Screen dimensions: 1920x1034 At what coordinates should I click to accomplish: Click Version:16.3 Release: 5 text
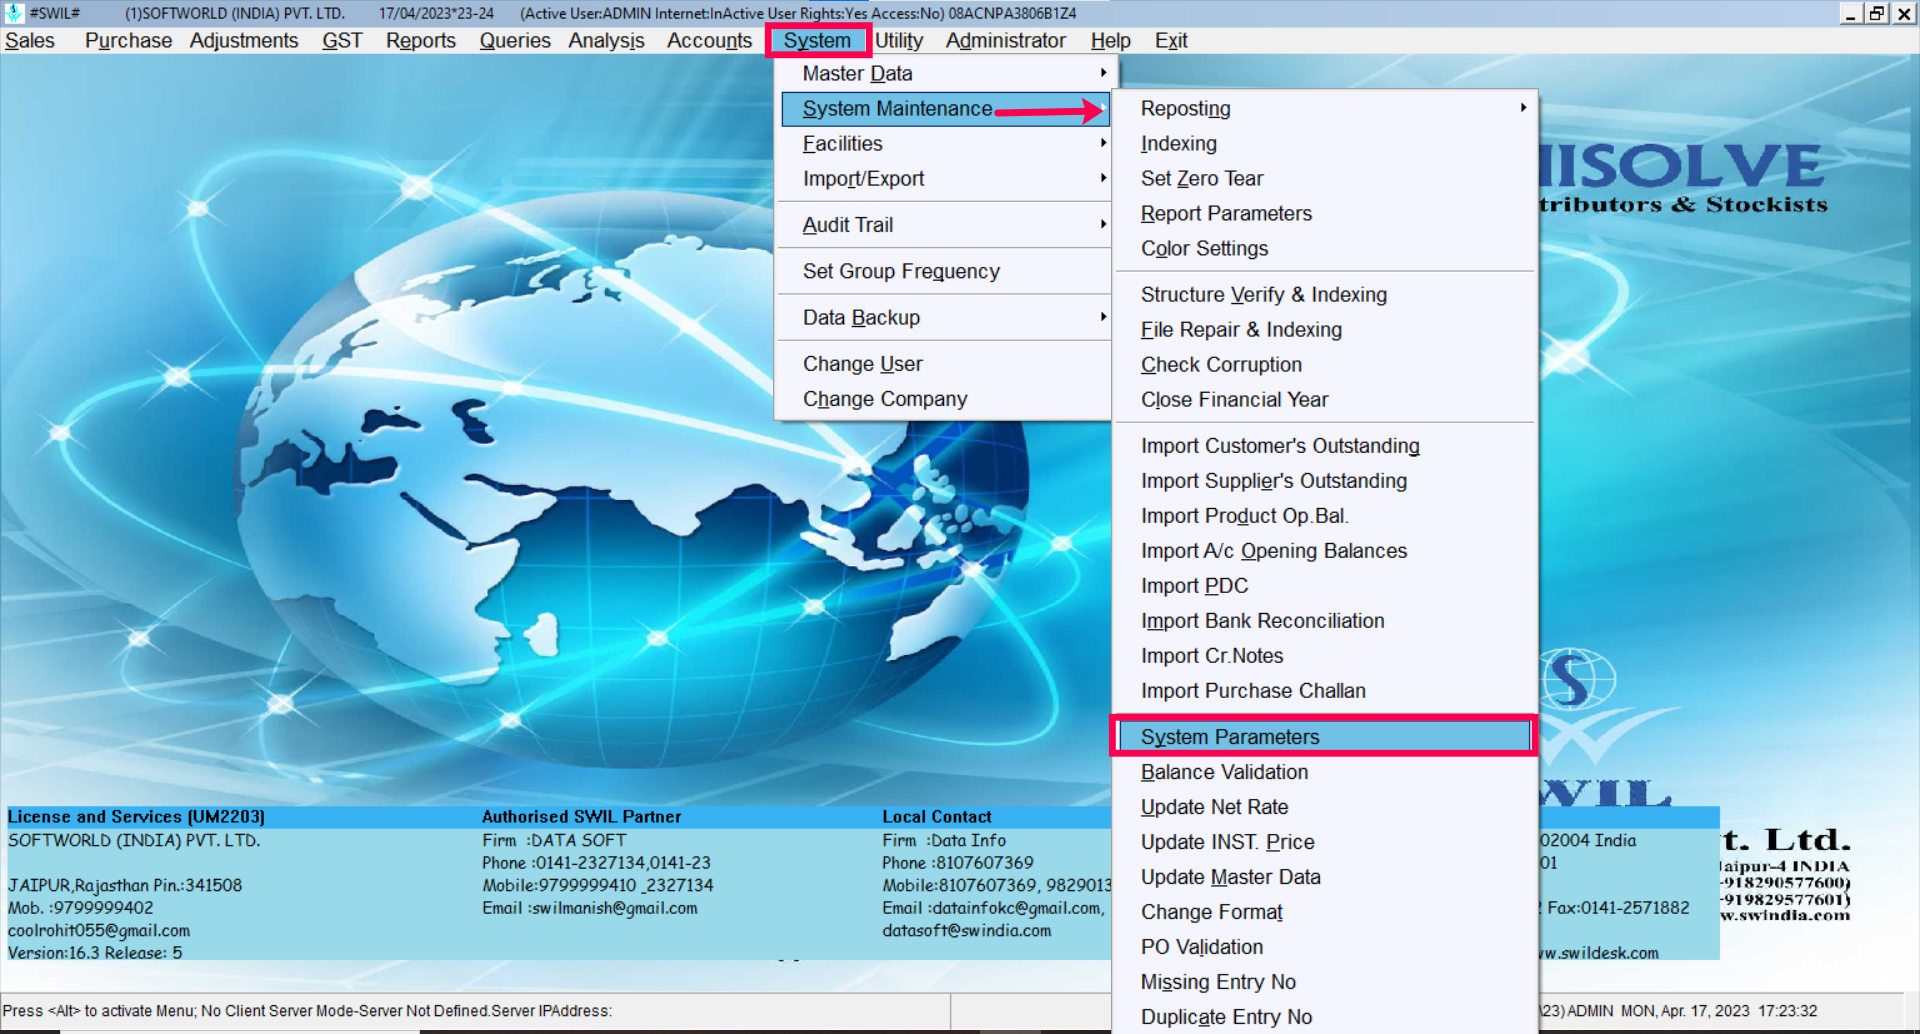[95, 953]
